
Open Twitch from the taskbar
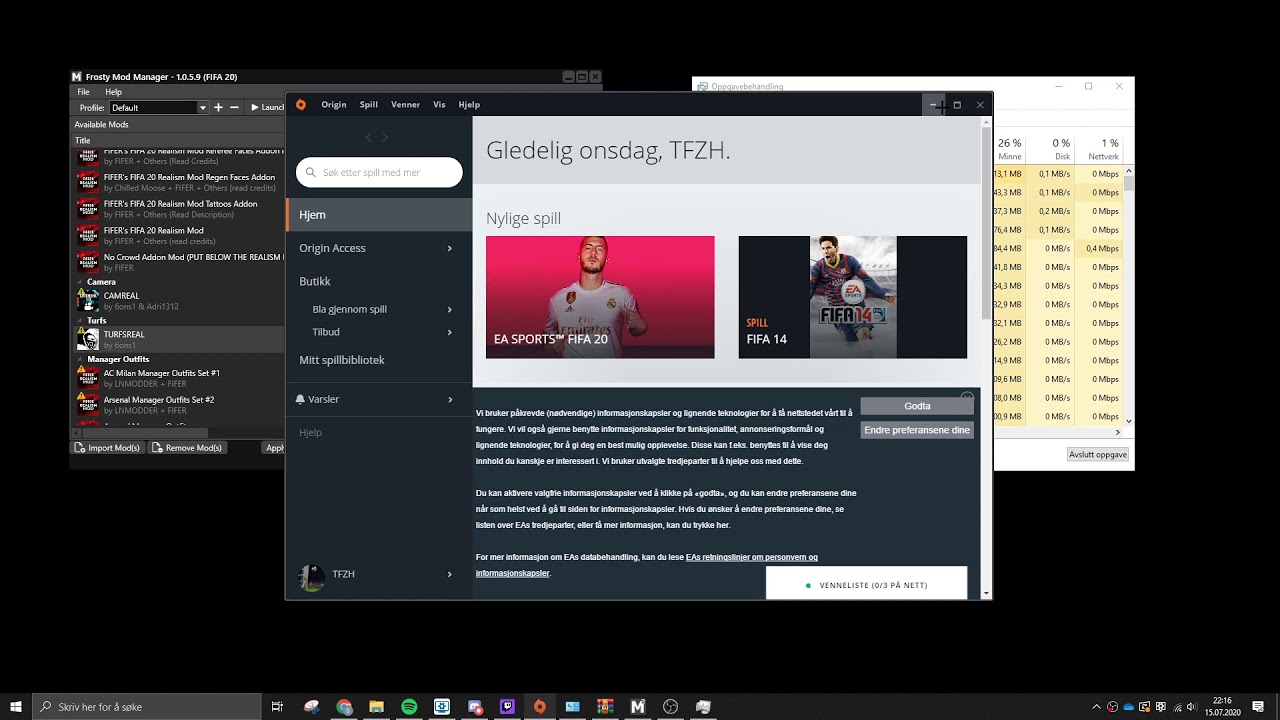(507, 707)
